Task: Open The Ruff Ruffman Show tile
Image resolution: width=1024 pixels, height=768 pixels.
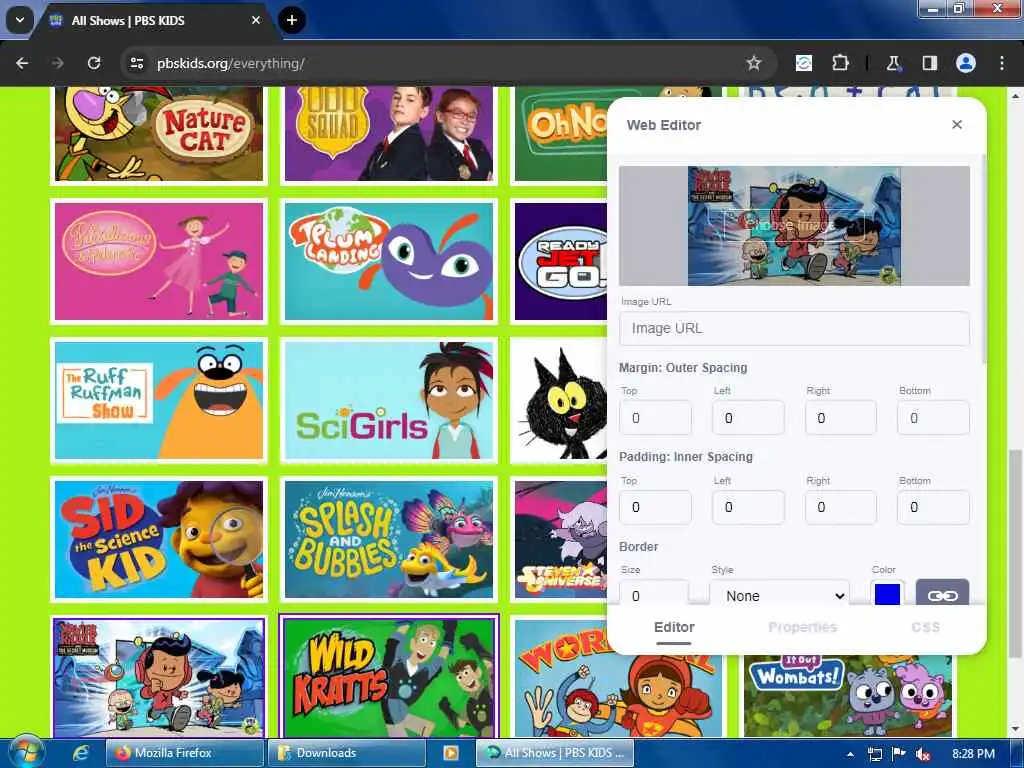Action: coord(159,400)
